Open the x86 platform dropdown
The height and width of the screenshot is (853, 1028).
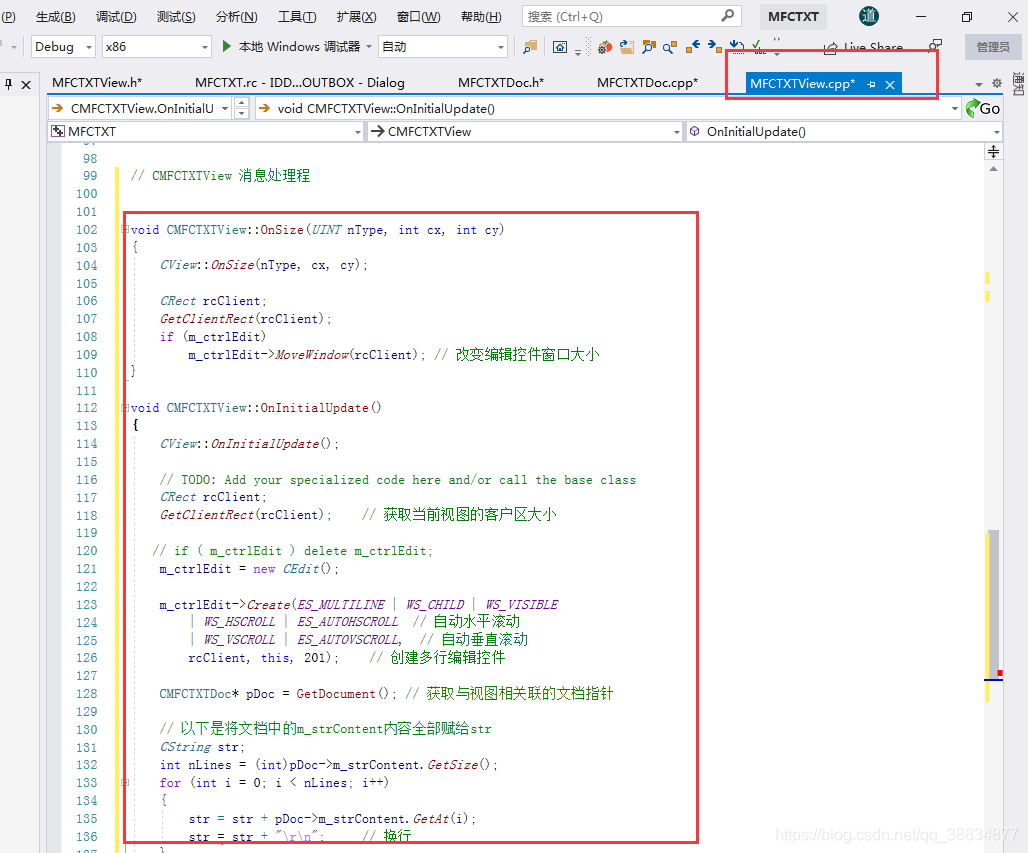156,47
